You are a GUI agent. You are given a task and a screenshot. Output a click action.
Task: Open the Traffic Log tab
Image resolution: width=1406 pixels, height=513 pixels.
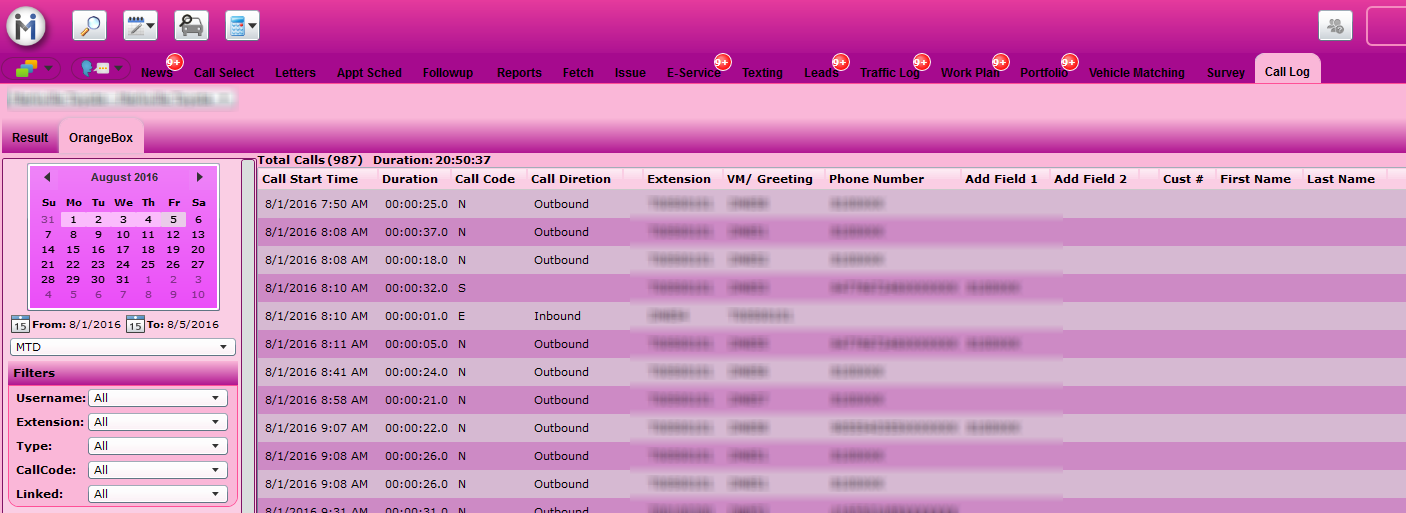(889, 73)
